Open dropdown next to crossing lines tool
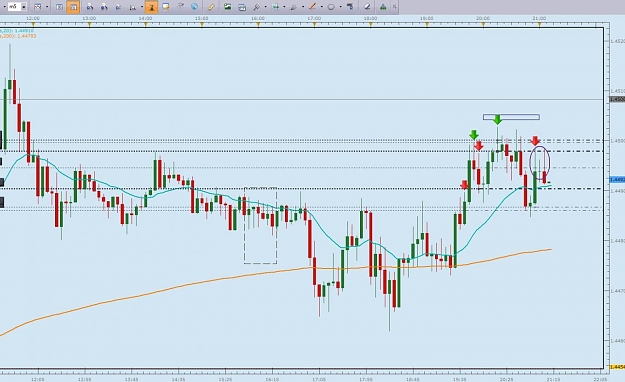The image size is (625, 382). click(265, 7)
